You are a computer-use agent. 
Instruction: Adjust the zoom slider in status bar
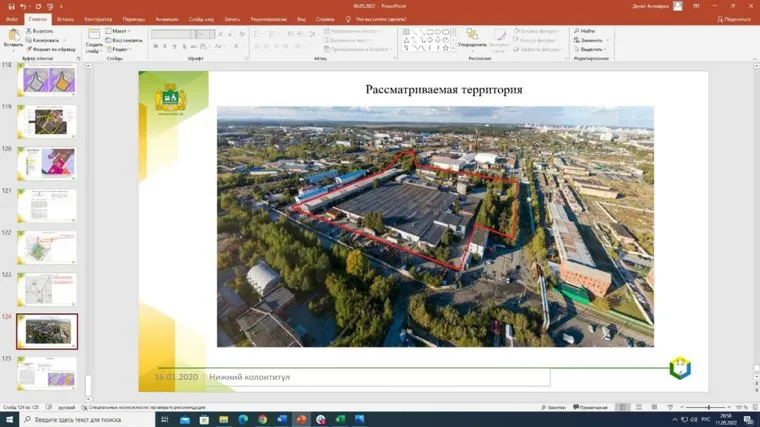pyautogui.click(x=708, y=407)
